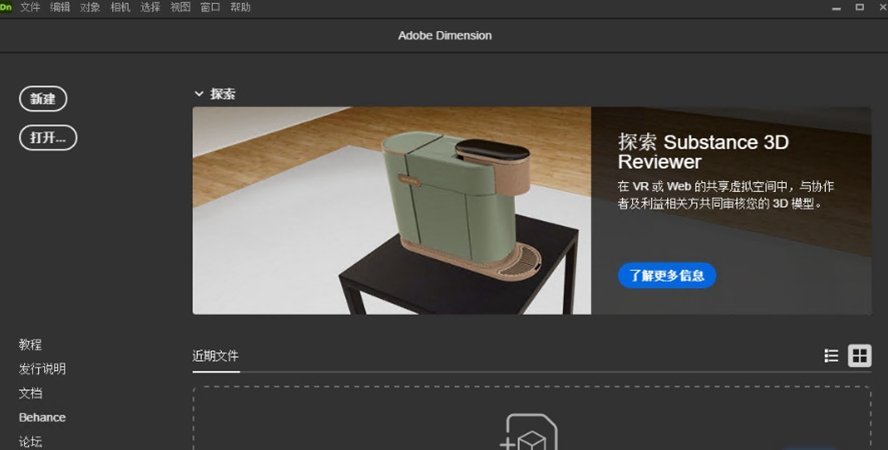This screenshot has width=888, height=450.
Task: Click the 探索 Substance 3D Reviewer heading
Action: click(x=703, y=152)
